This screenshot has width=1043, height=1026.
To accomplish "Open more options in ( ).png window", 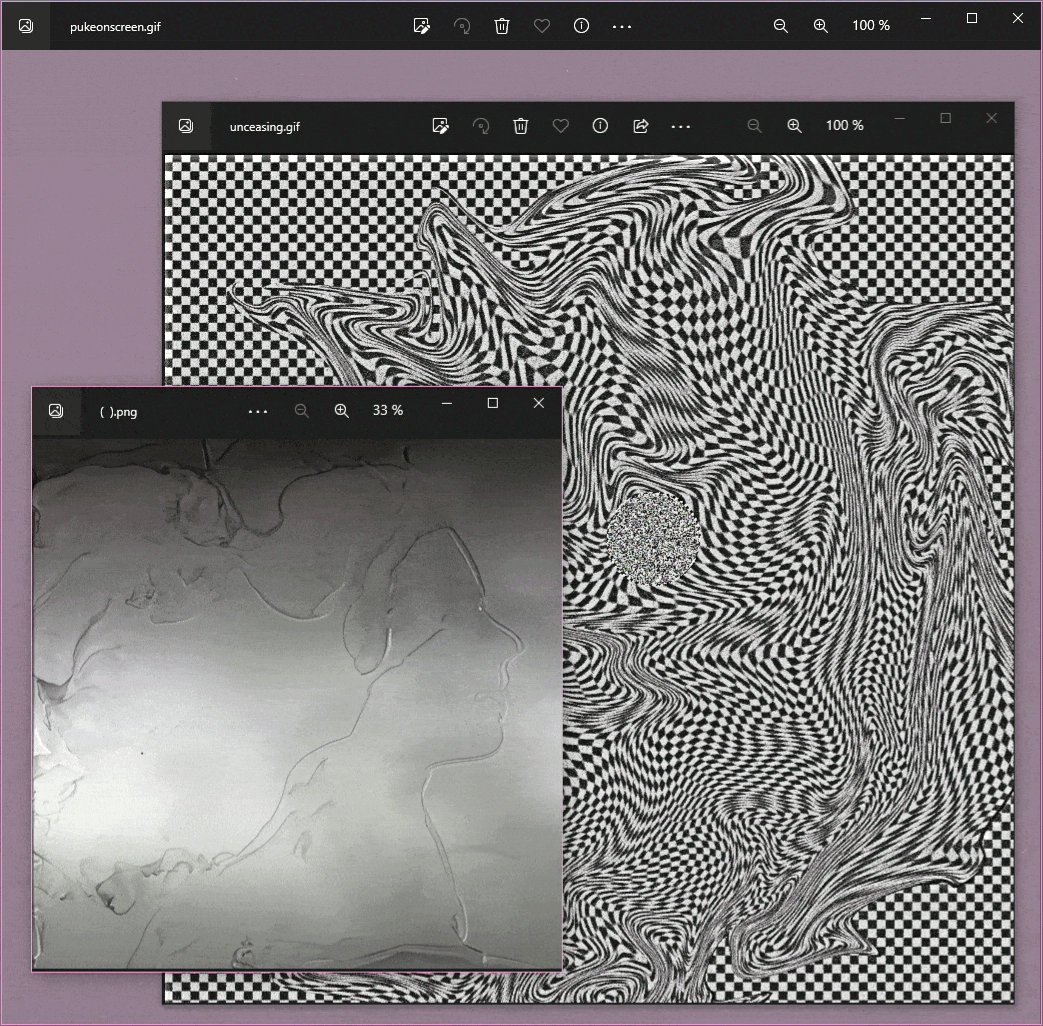I will [x=257, y=411].
